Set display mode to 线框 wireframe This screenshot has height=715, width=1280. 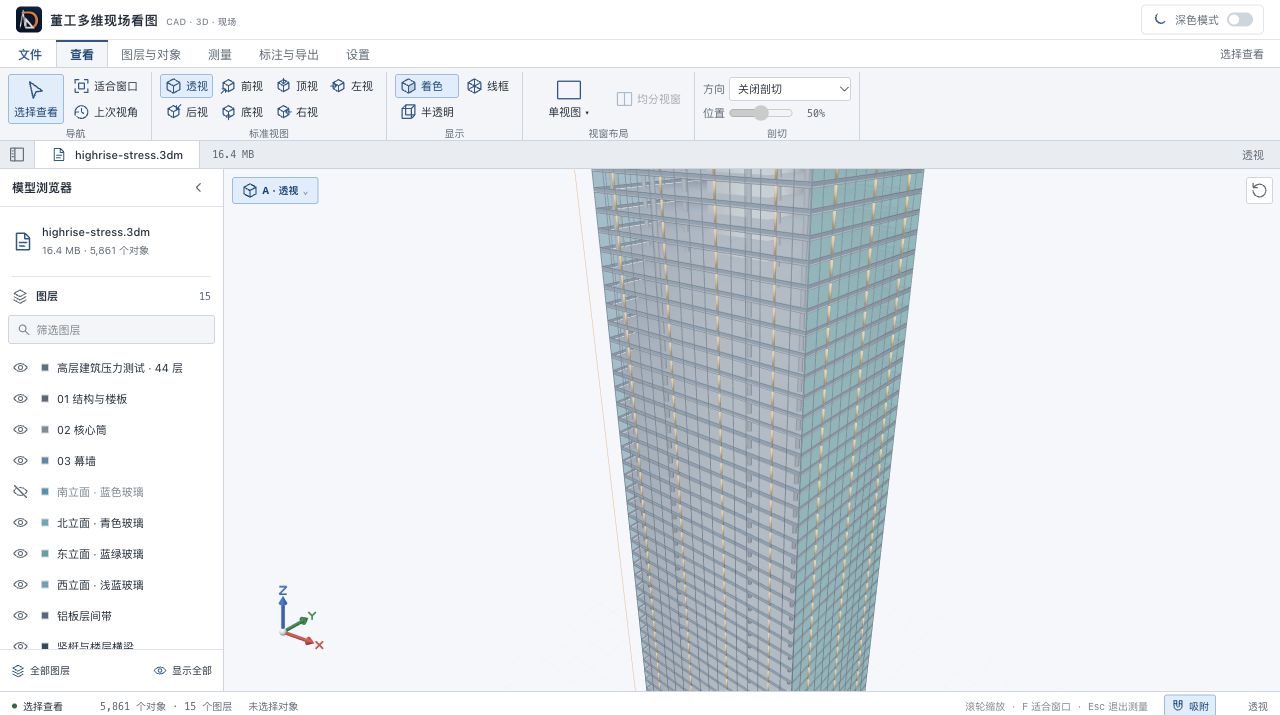pos(488,86)
